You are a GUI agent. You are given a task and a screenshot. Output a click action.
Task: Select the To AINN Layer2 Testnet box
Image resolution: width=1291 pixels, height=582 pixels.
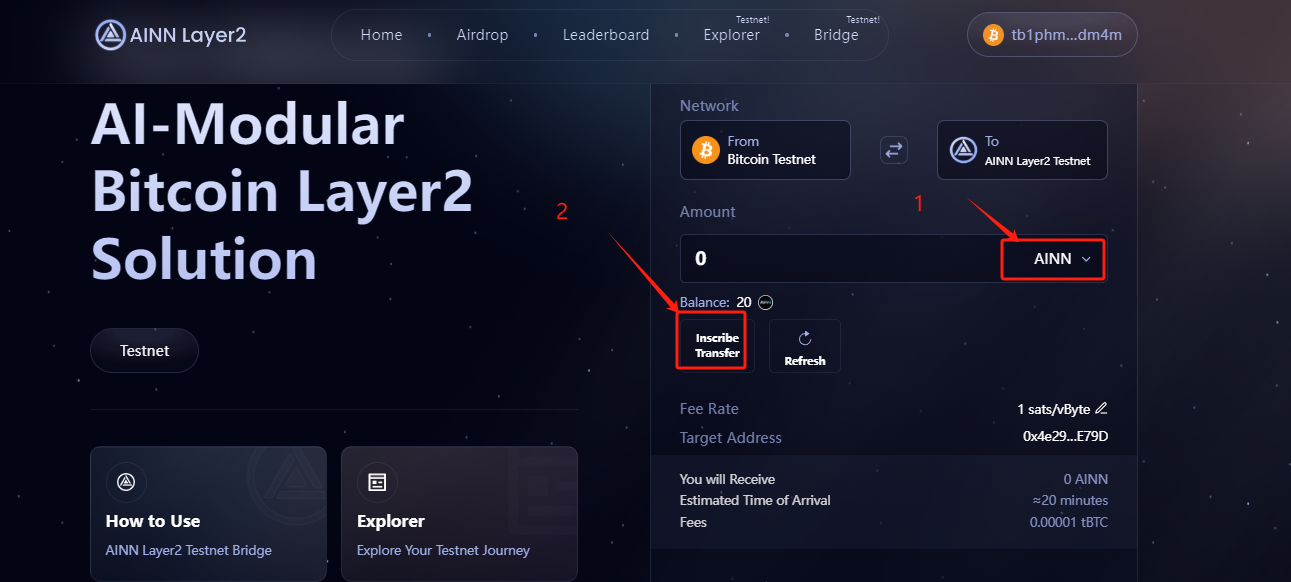click(1022, 150)
